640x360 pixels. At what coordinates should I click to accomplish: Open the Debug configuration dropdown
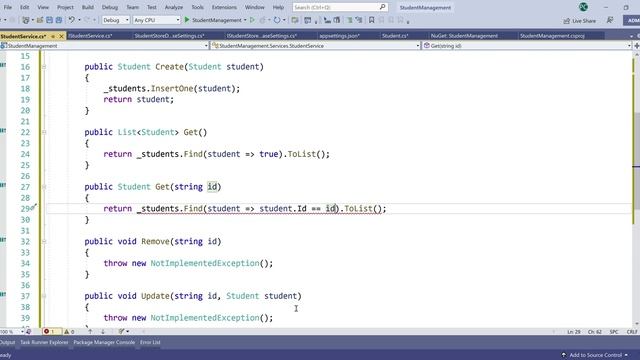pyautogui.click(x=116, y=20)
